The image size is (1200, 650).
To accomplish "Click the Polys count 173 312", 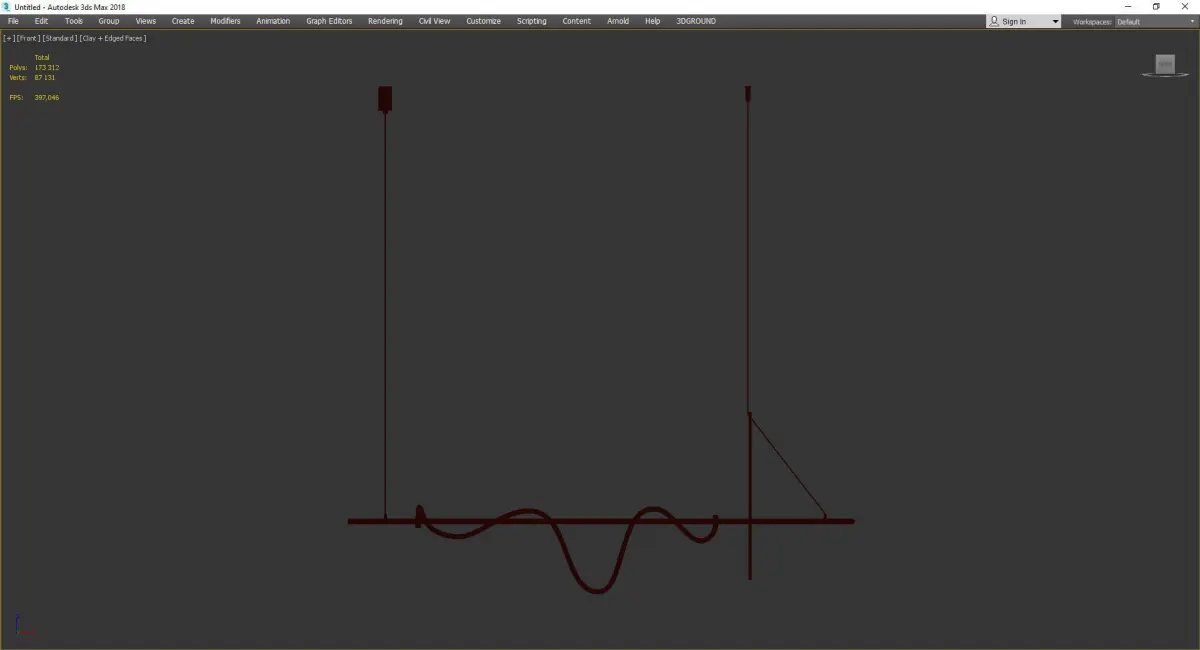I will pos(47,67).
